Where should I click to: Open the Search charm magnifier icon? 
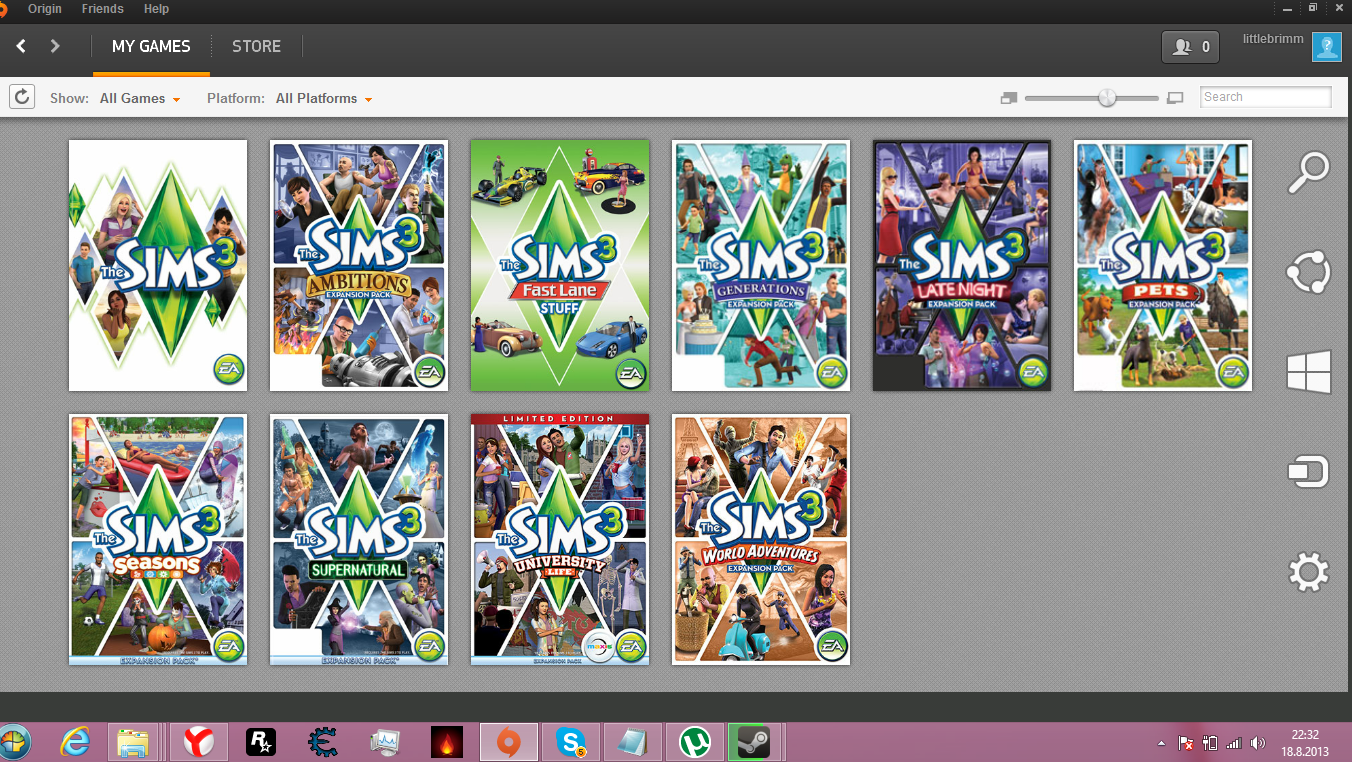point(1308,172)
